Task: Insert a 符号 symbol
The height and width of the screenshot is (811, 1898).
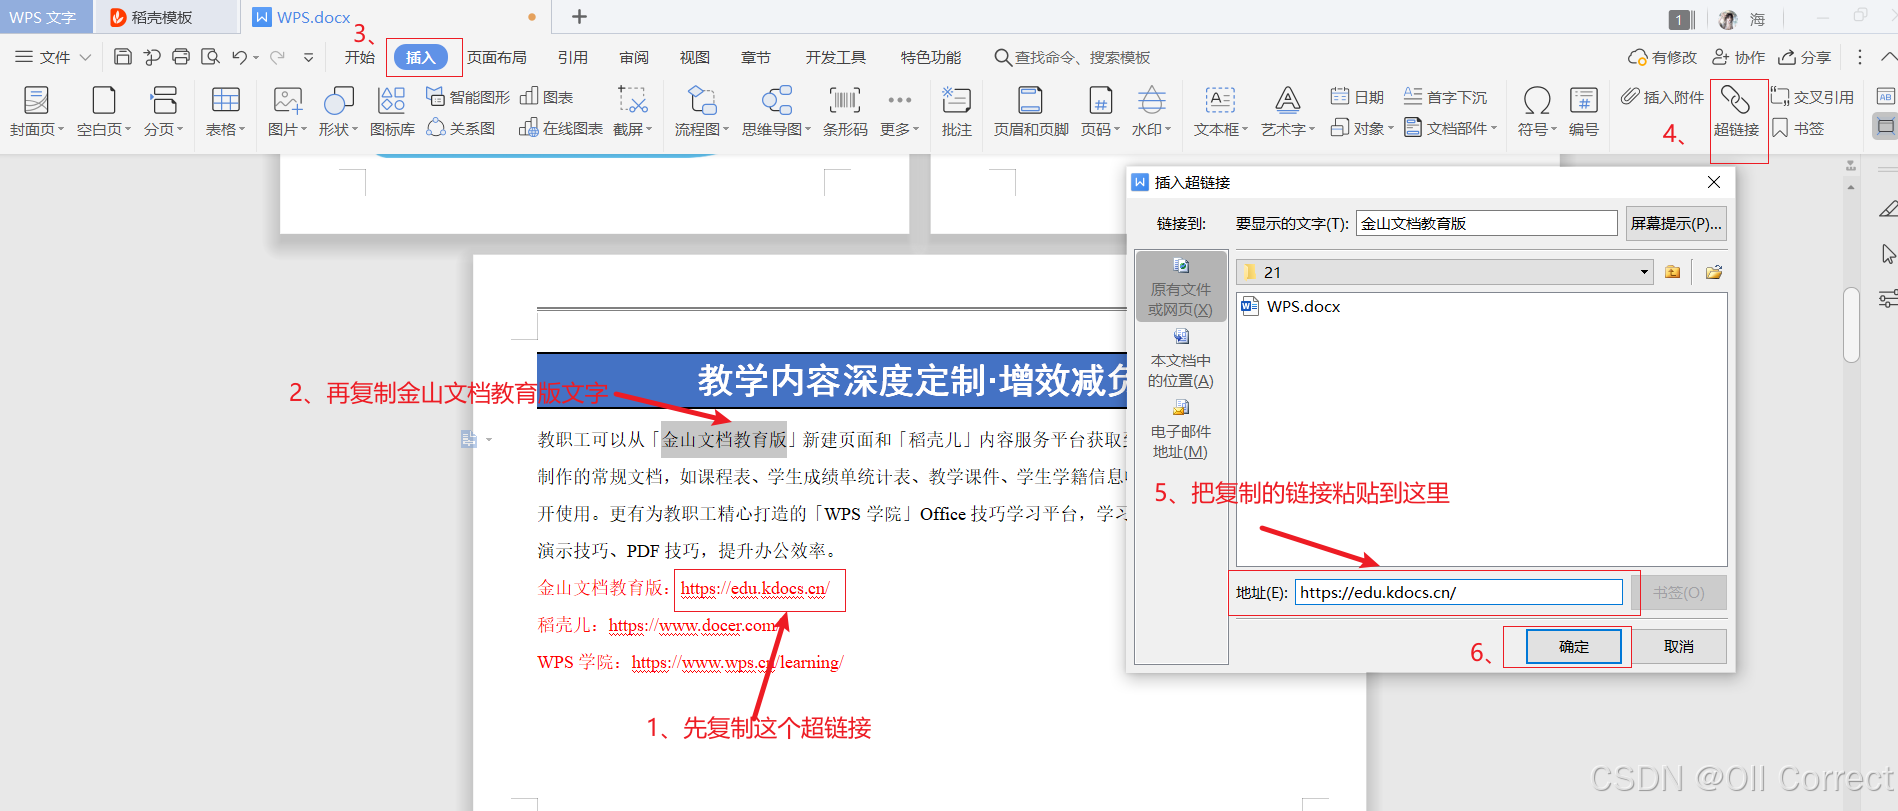Action: click(1537, 111)
